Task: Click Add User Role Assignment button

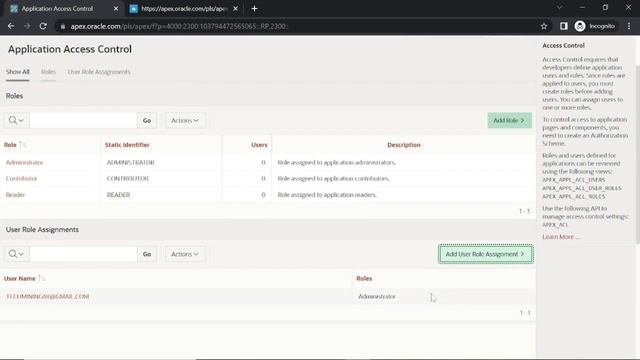Action: coord(485,254)
